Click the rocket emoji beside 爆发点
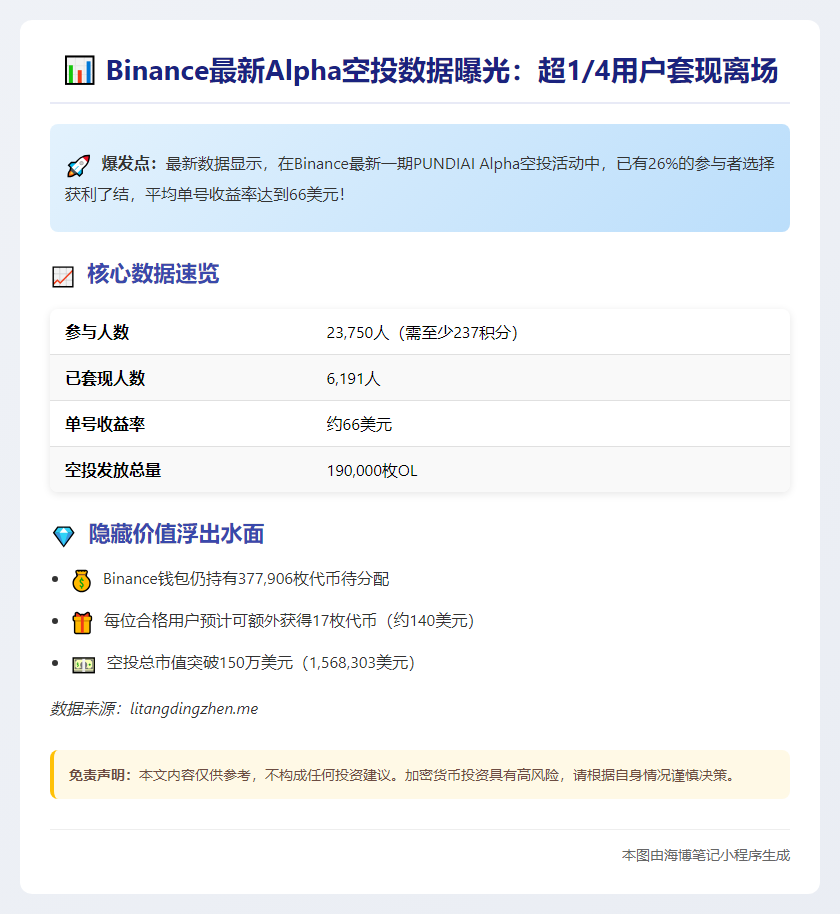840x914 pixels. 78,166
